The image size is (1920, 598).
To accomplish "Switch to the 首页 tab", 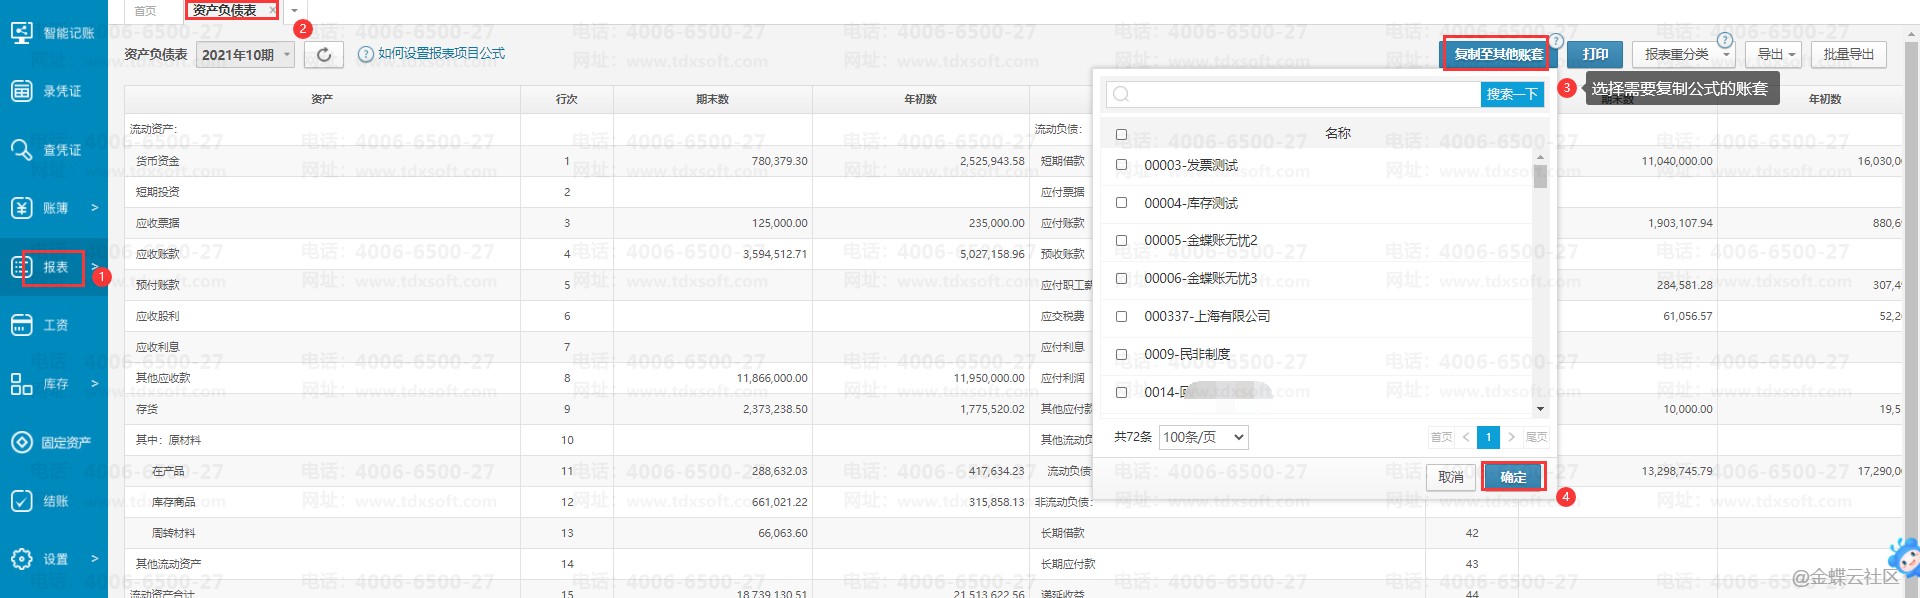I will [x=146, y=11].
